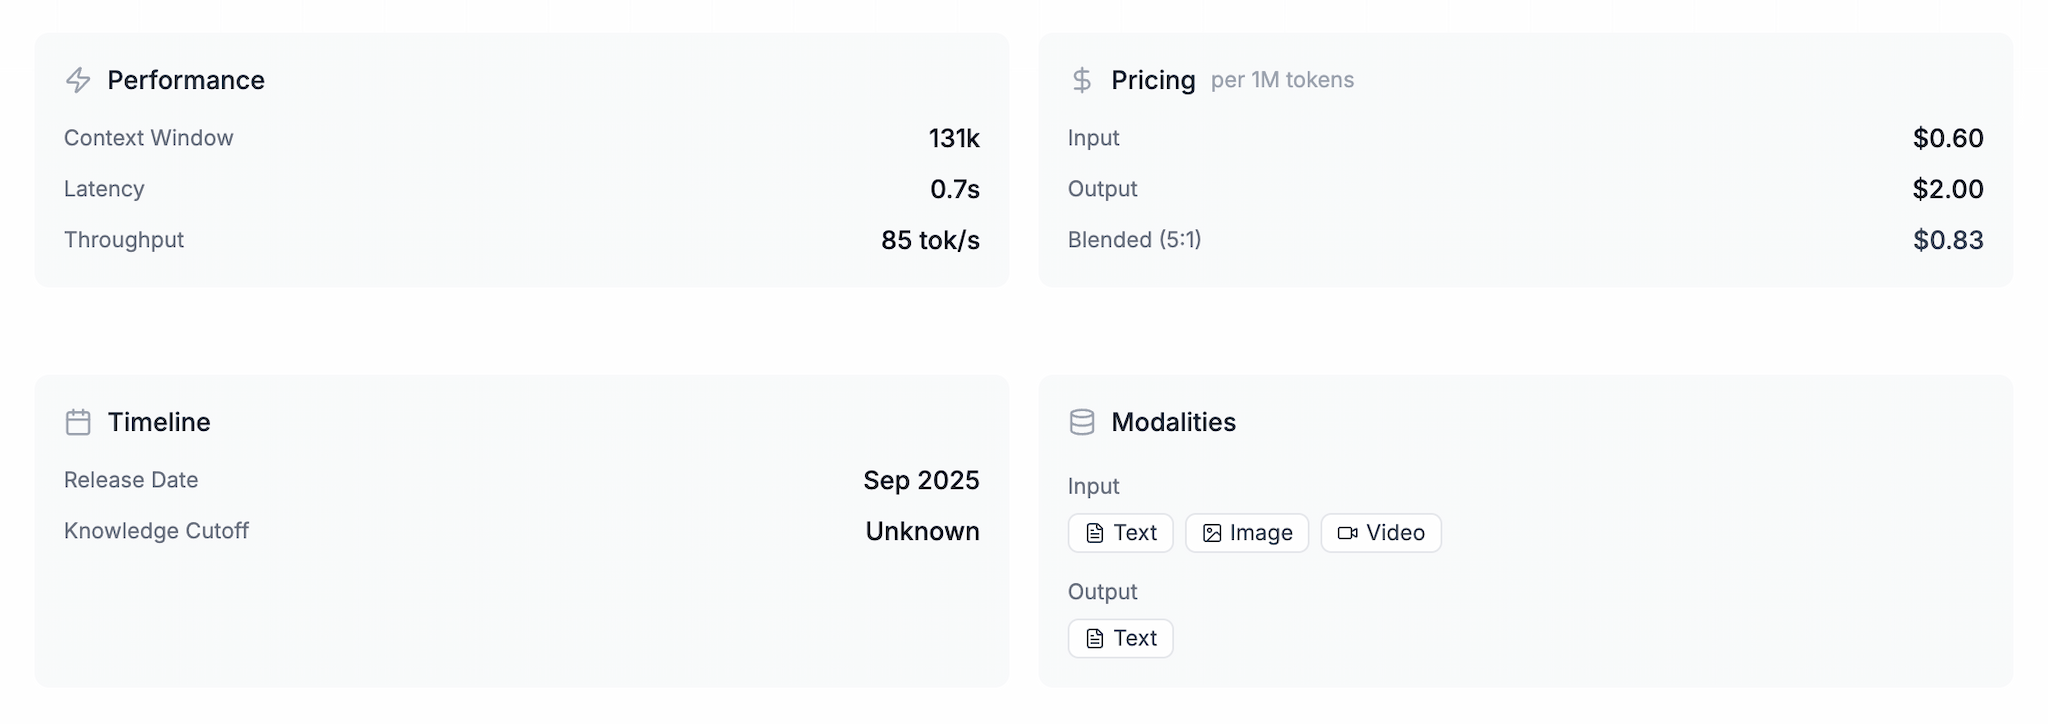Viewport: 2048px width, 724px height.
Task: Click the Timeline section heading
Action: (x=159, y=422)
